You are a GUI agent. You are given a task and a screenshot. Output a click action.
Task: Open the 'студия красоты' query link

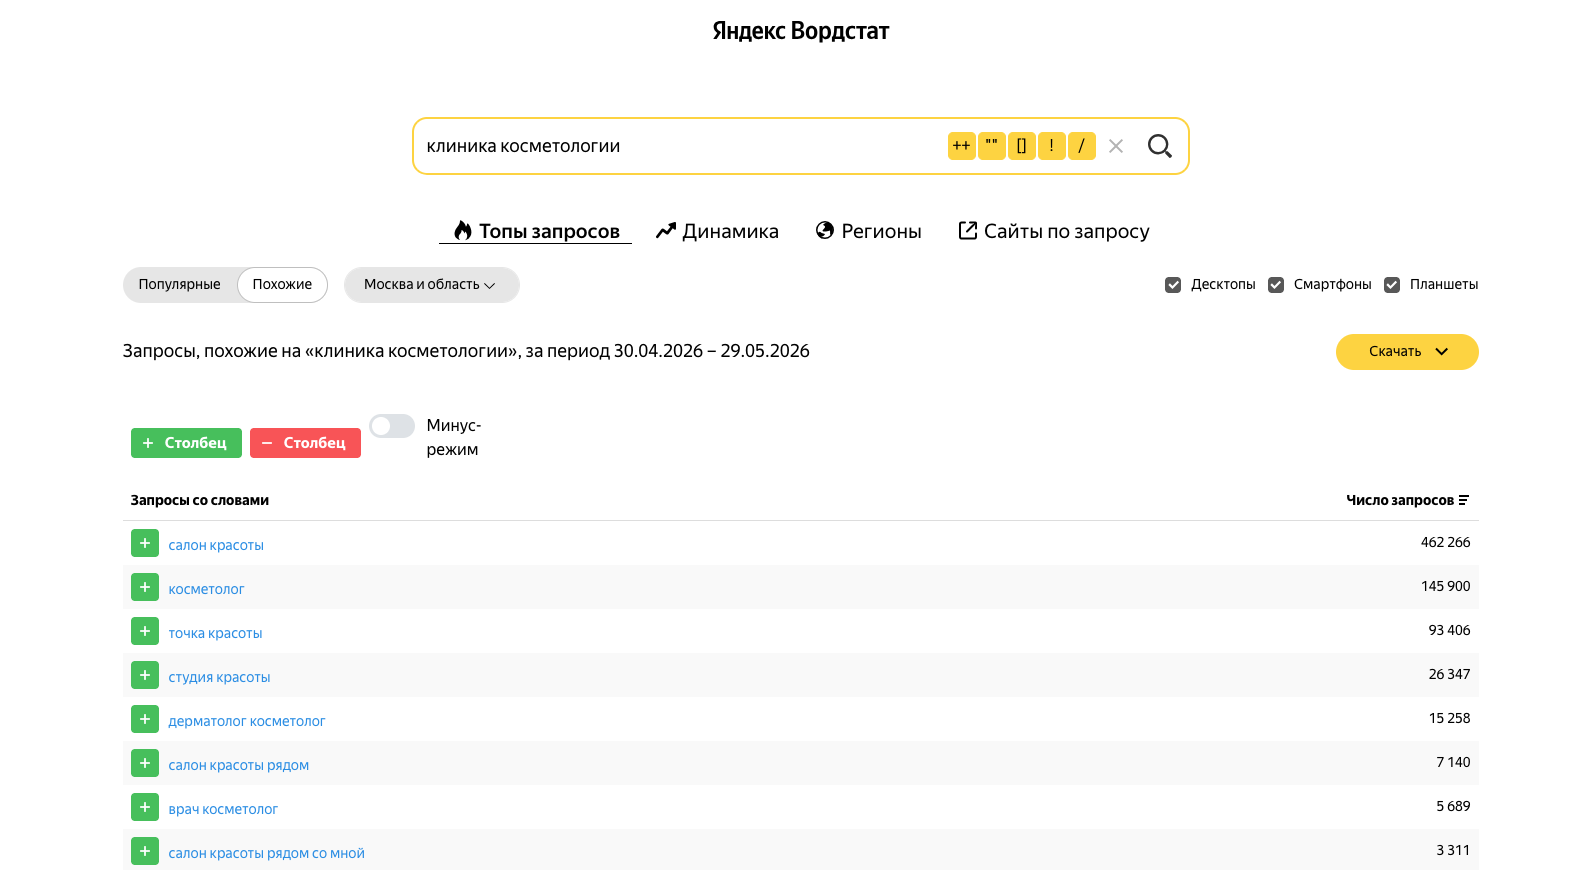[219, 677]
